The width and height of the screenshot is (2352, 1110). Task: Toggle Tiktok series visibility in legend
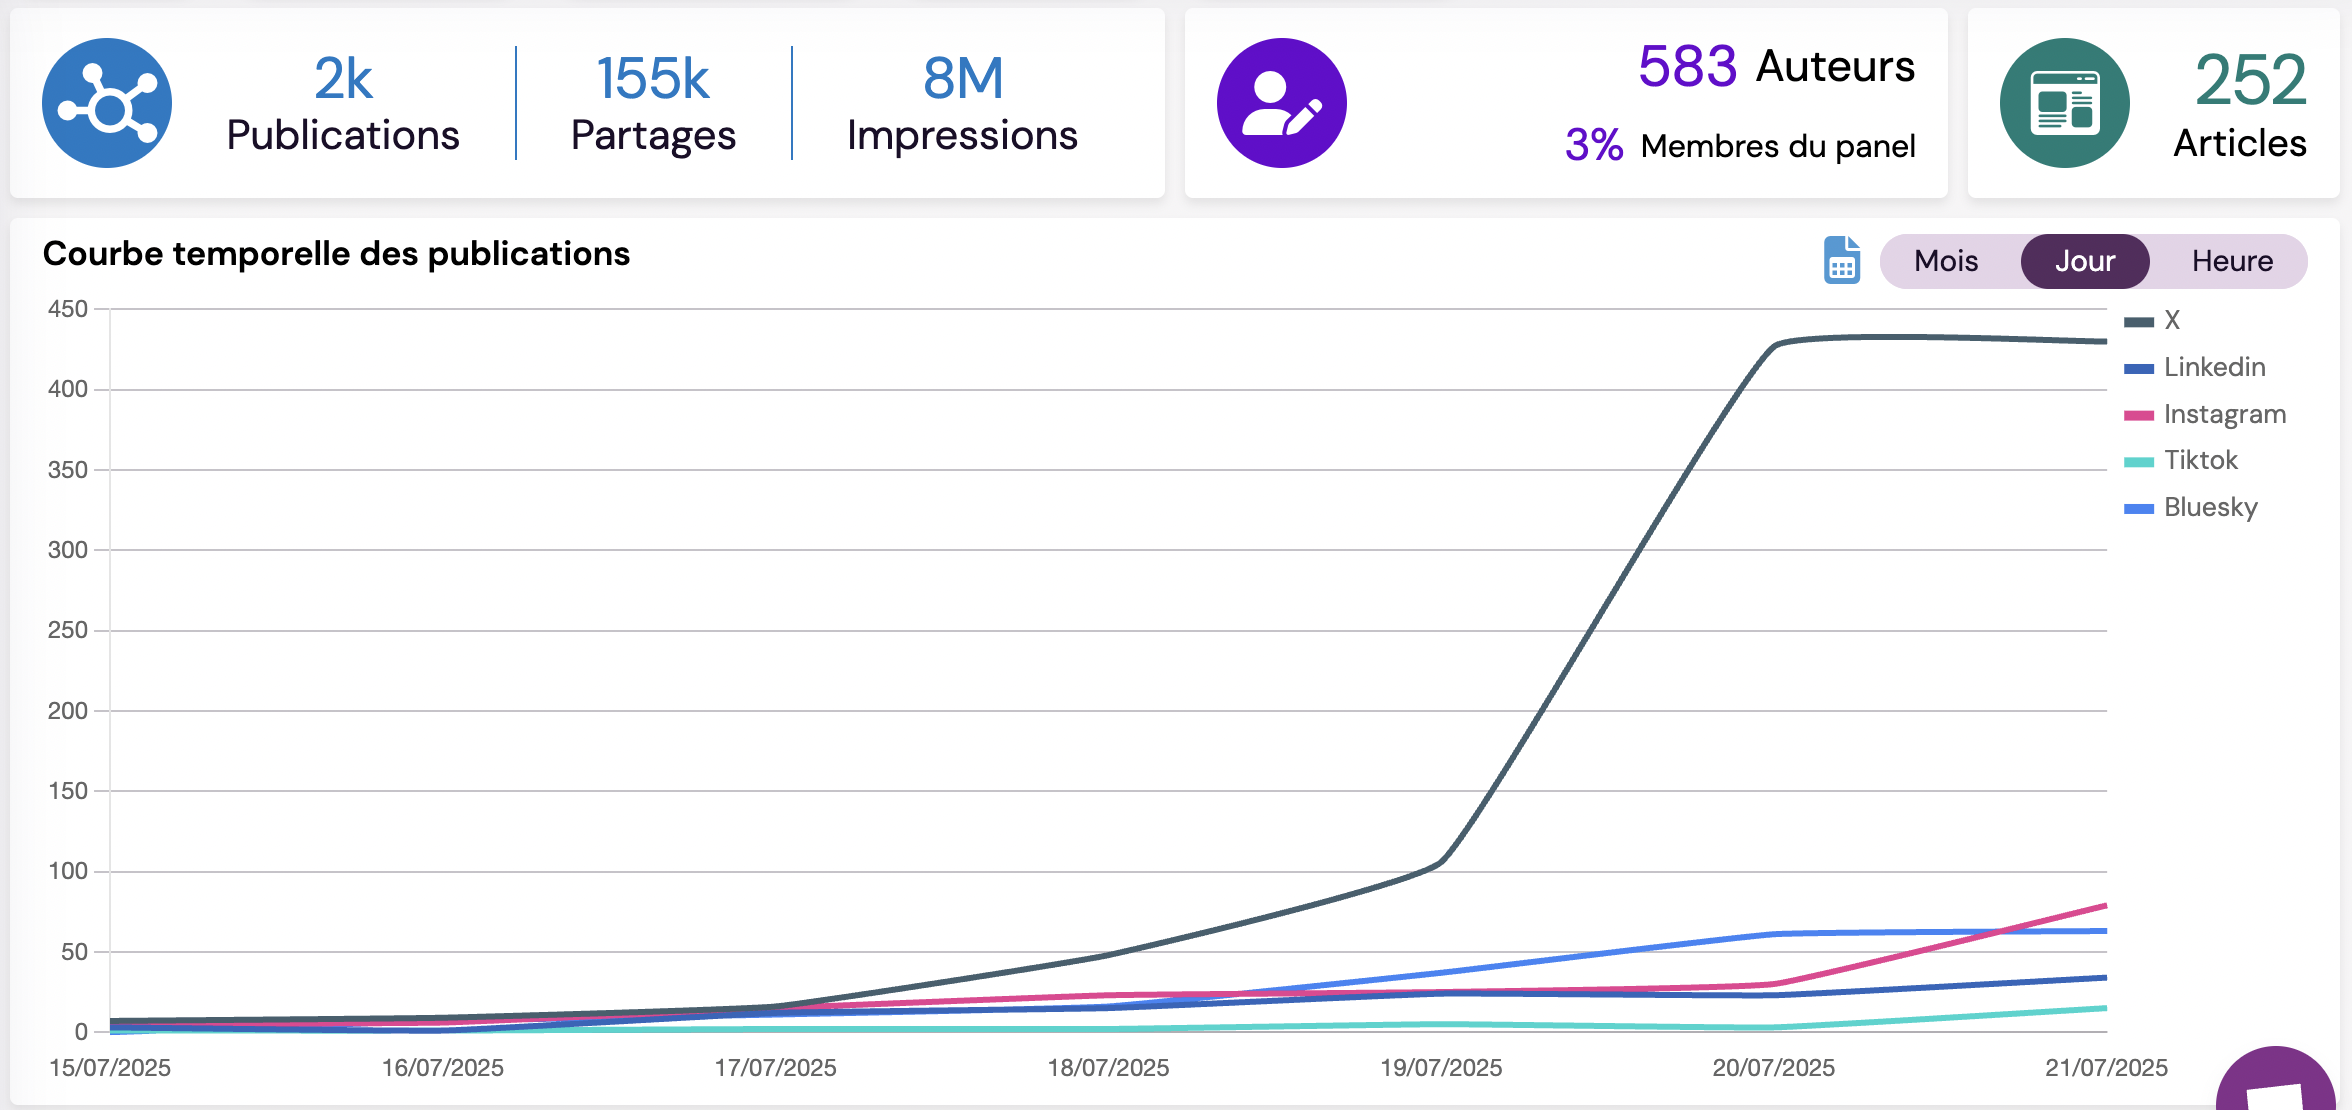[x=2200, y=460]
